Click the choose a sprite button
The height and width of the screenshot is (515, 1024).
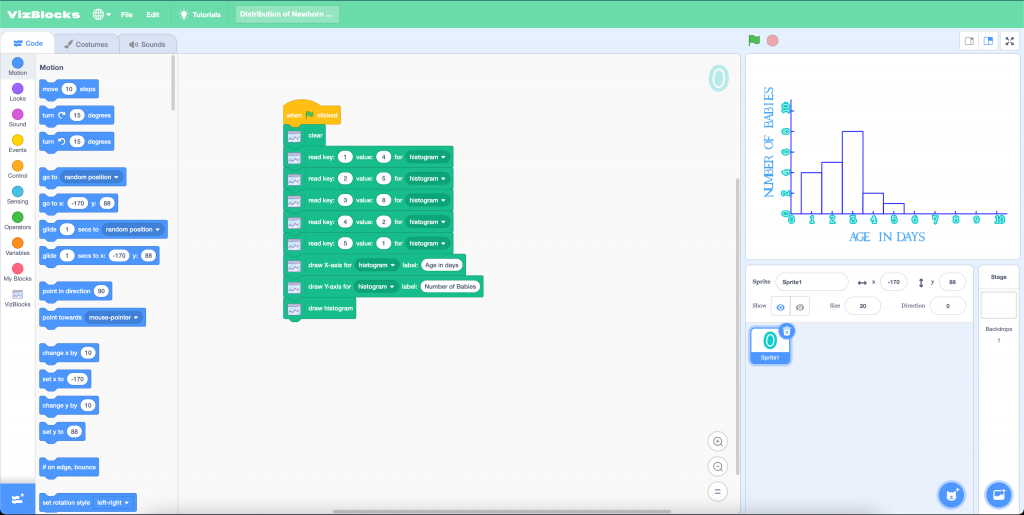click(951, 494)
